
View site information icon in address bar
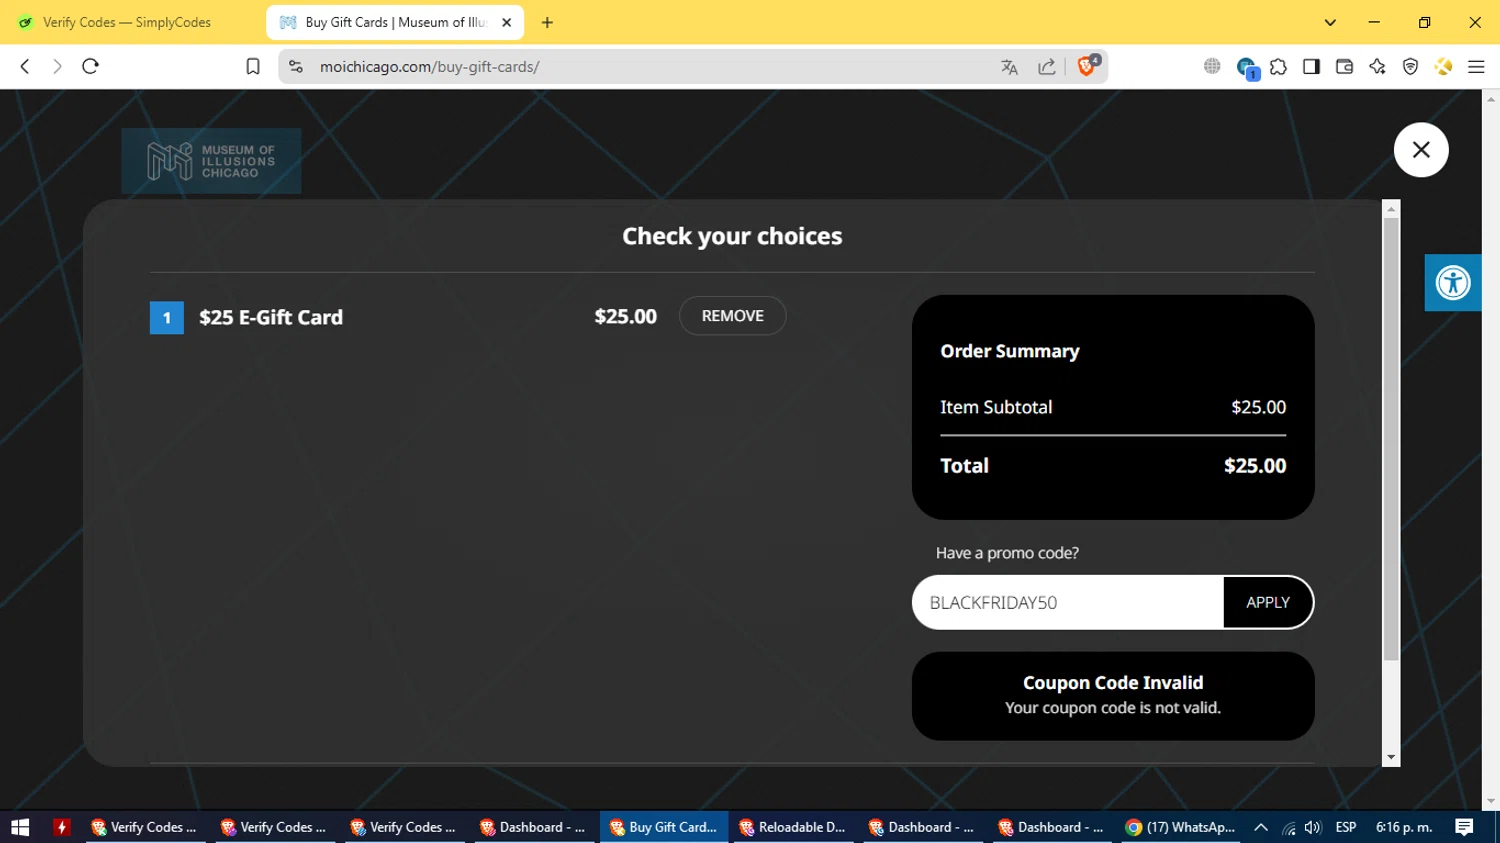[x=296, y=66]
